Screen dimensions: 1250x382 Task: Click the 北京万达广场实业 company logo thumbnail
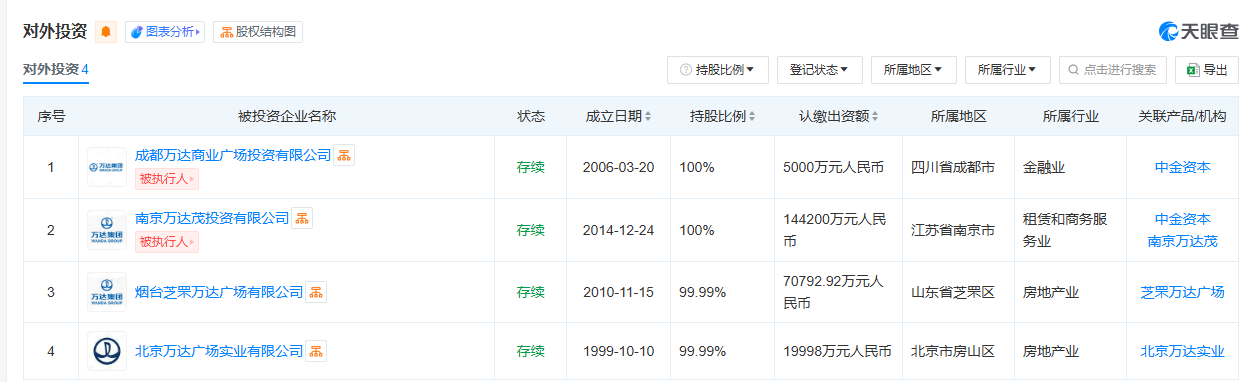(x=107, y=351)
